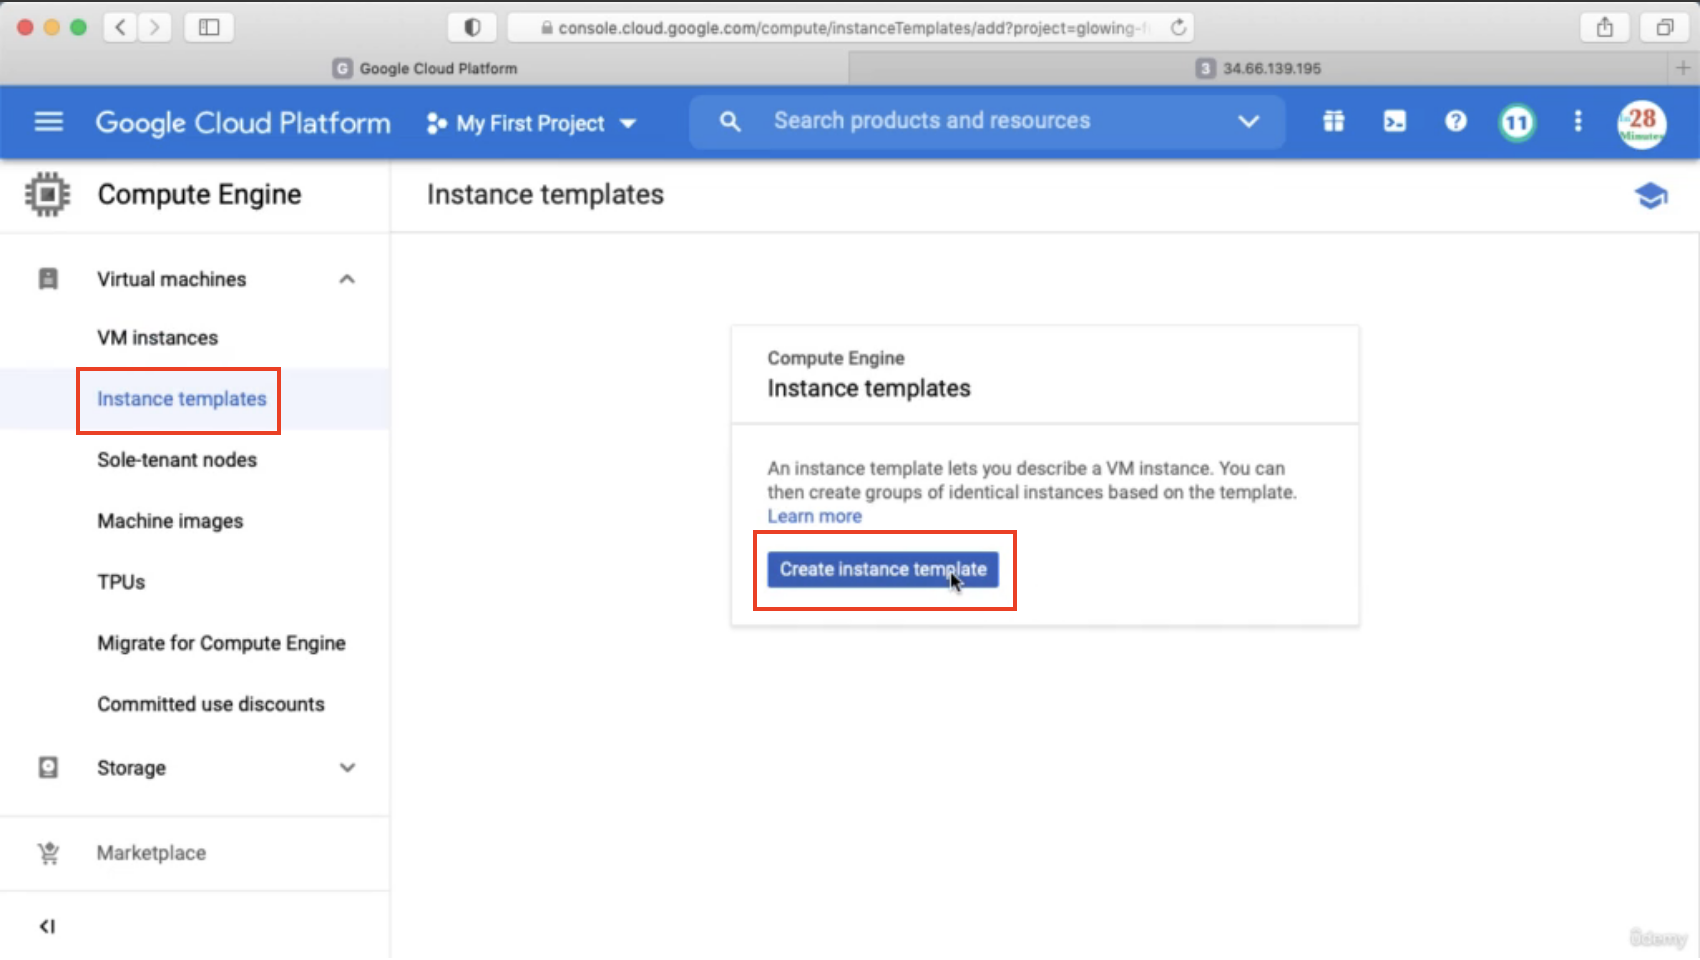This screenshot has height=960, width=1700.
Task: Show all Safari tabs overview
Action: click(x=1664, y=27)
